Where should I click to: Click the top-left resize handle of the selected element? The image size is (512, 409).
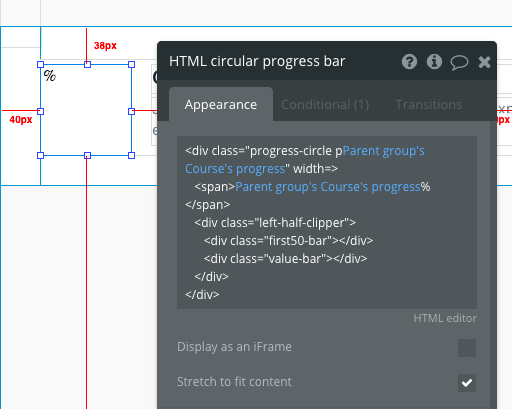coord(40,64)
